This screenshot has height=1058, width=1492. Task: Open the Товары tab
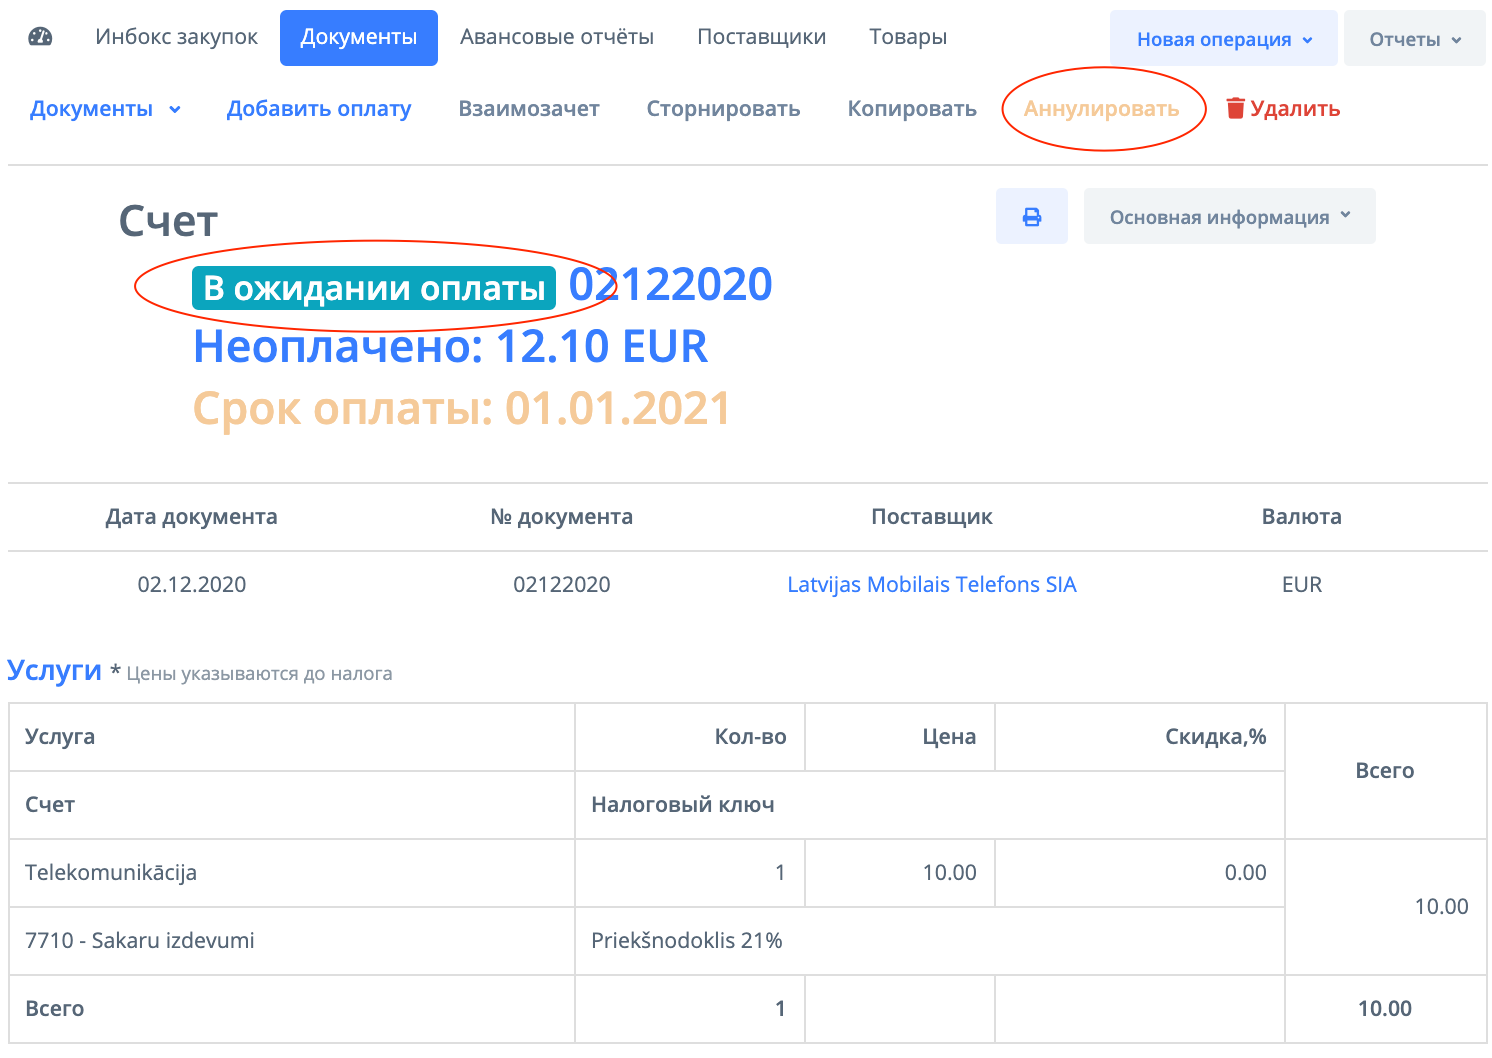[908, 37]
